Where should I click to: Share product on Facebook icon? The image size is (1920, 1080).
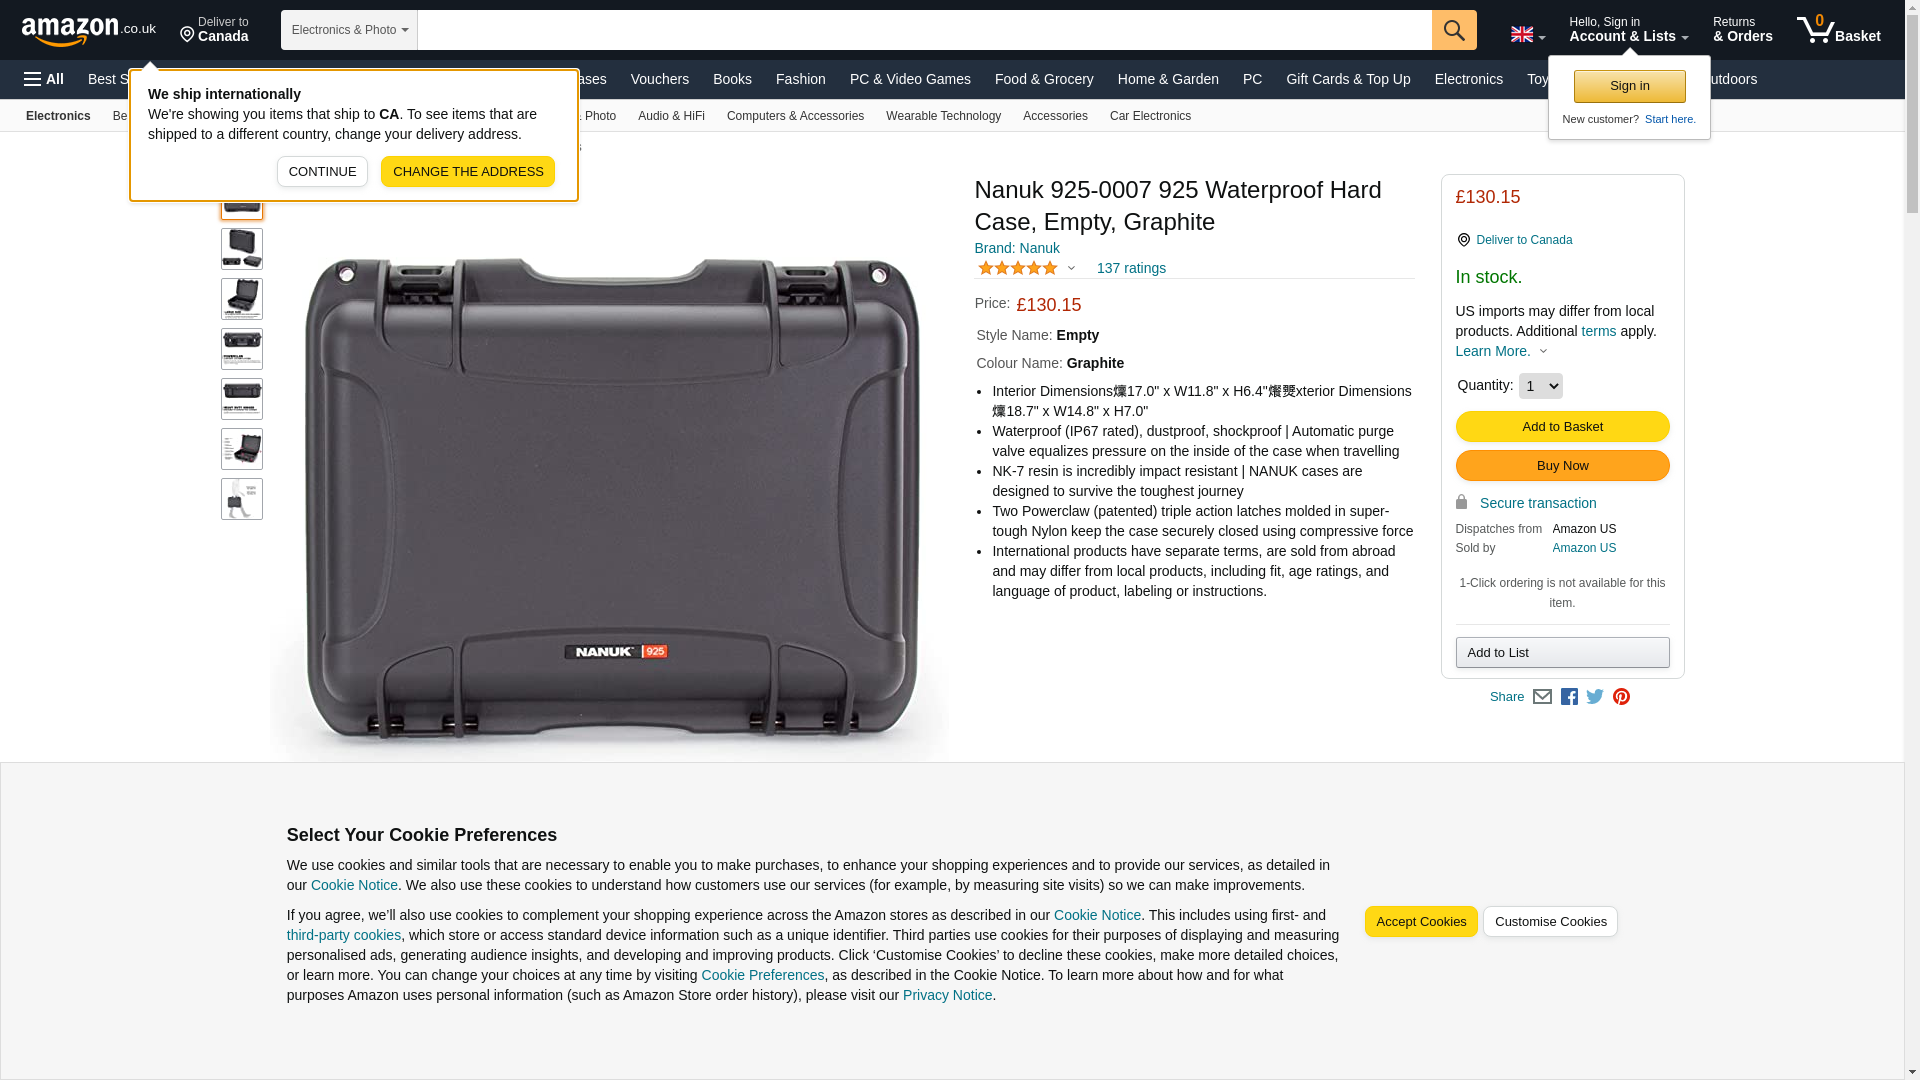pos(1569,697)
